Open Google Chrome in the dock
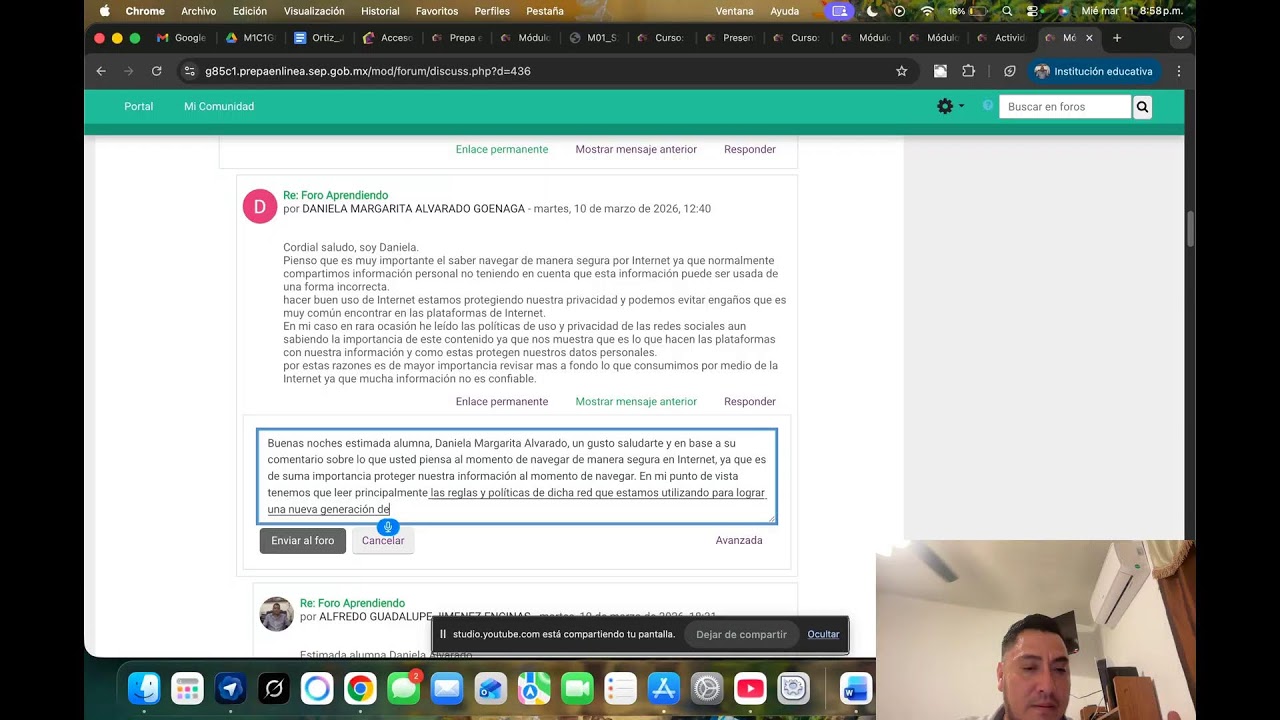1280x720 pixels. tap(360, 688)
